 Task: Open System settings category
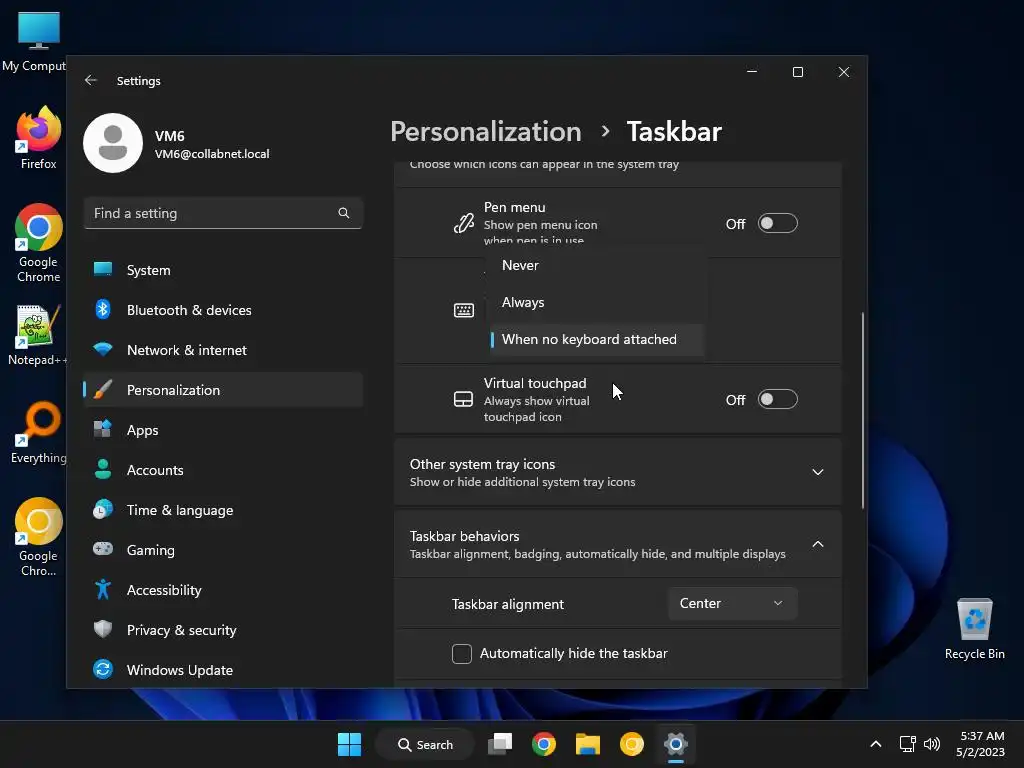tap(223, 270)
